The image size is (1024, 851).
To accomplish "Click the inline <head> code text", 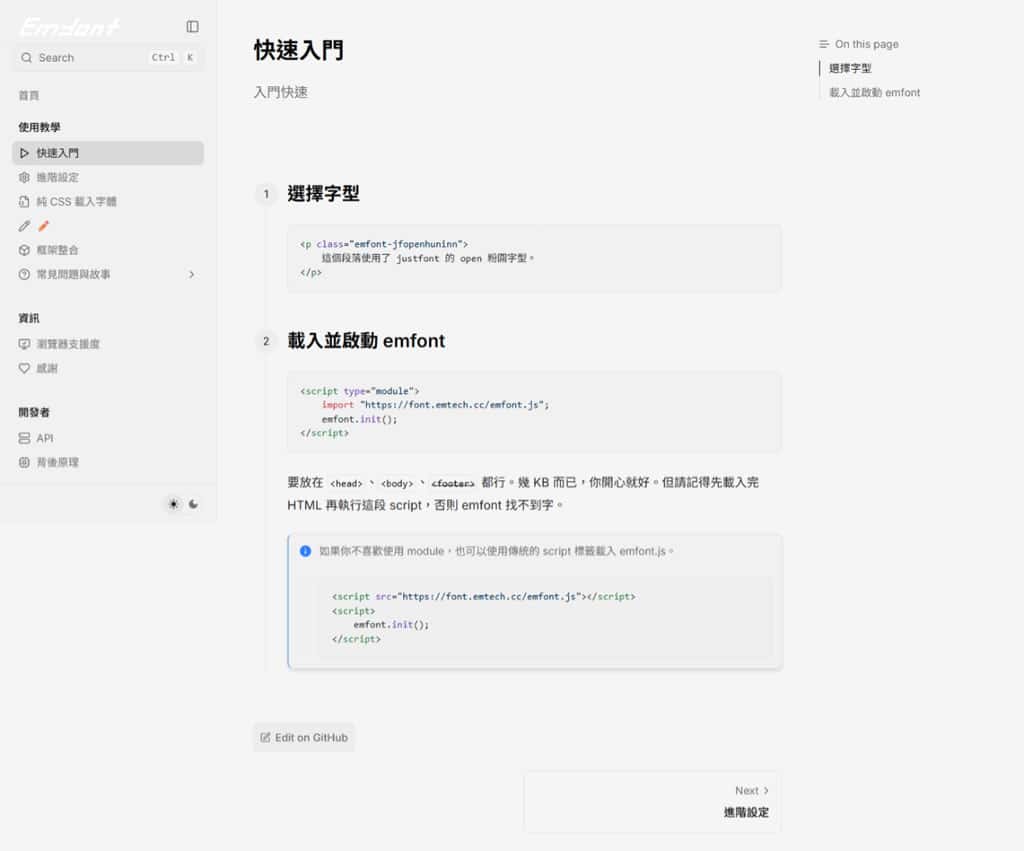I will (x=346, y=483).
